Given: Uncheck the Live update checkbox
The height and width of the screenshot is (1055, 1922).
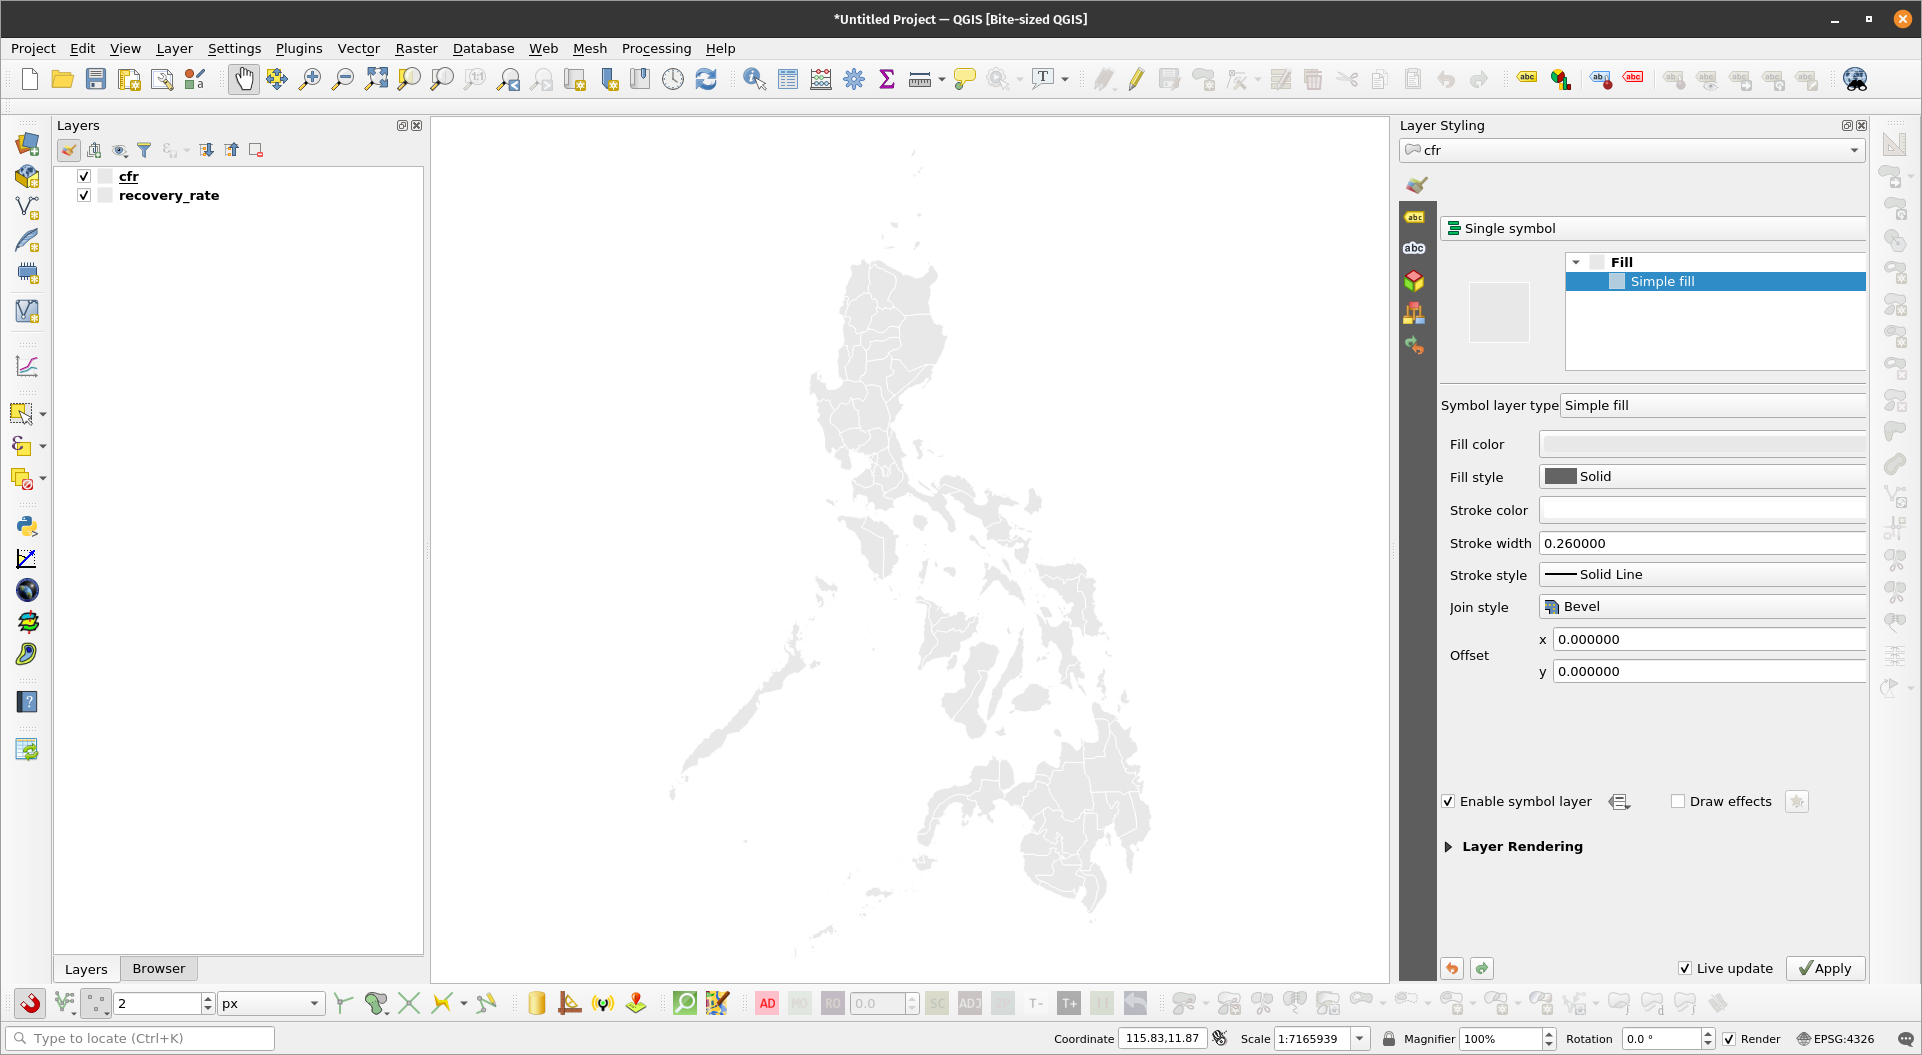Looking at the screenshot, I should coord(1685,968).
